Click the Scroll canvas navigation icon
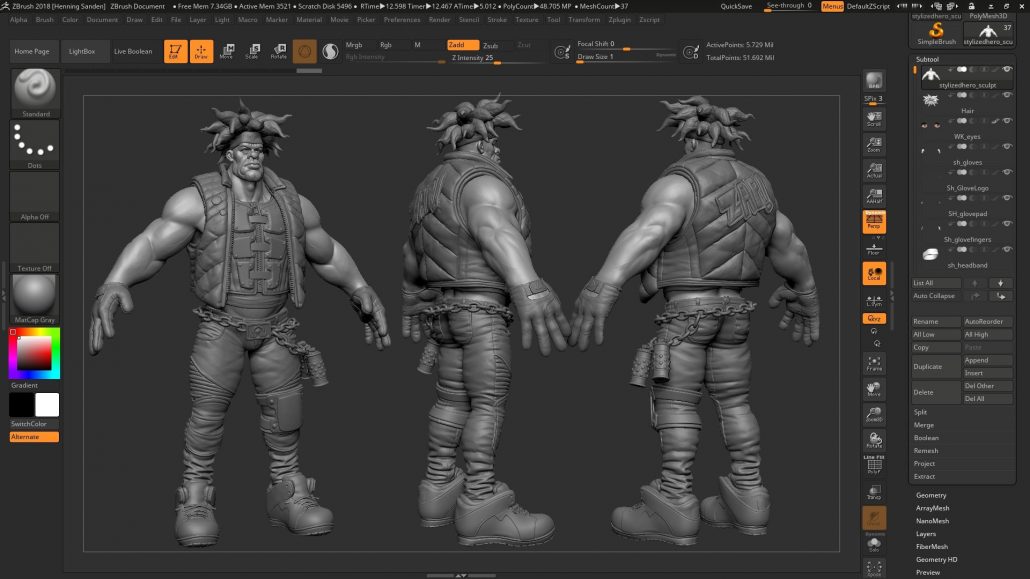The width and height of the screenshot is (1030, 579). point(874,119)
